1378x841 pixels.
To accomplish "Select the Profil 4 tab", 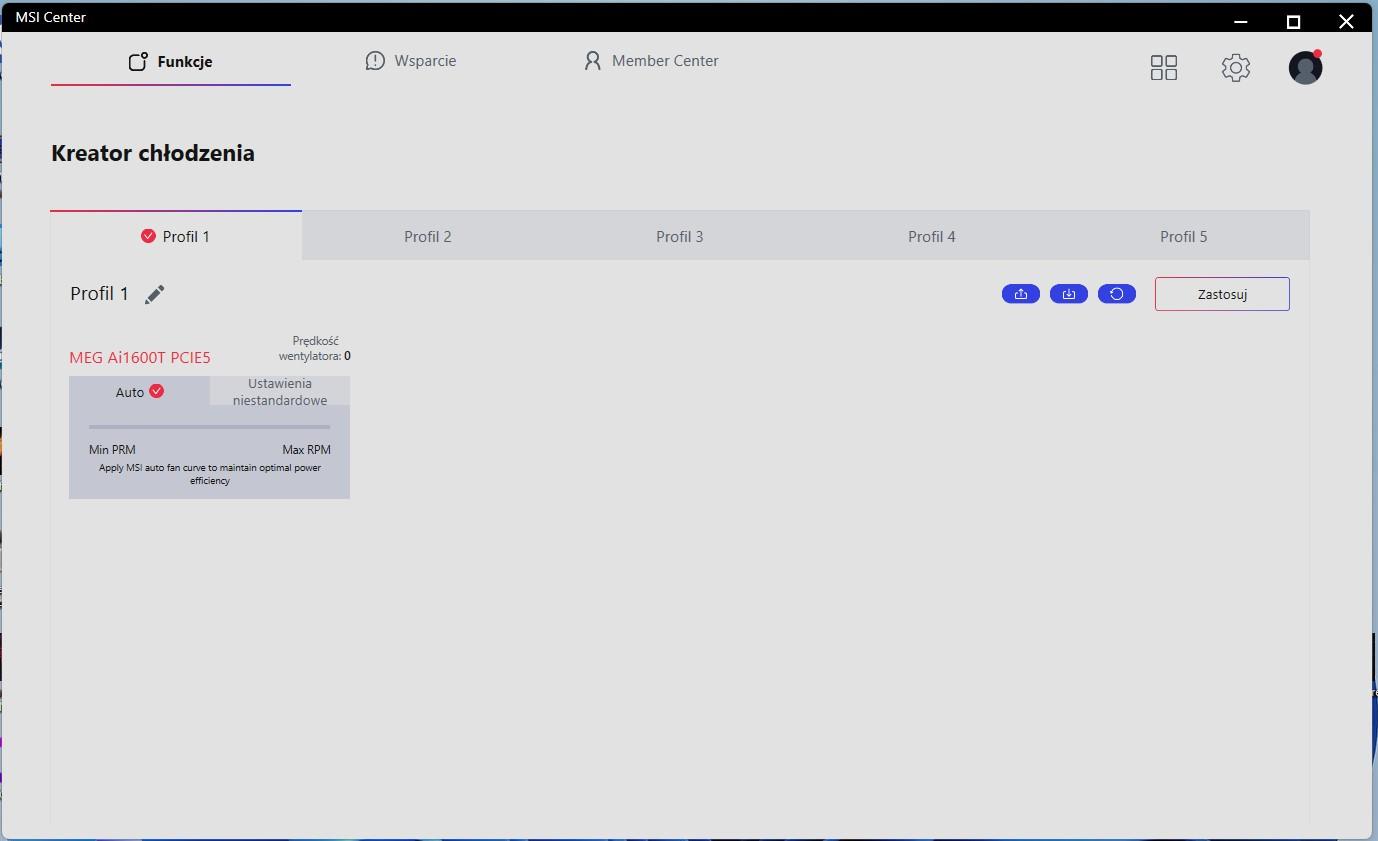I will click(x=932, y=236).
